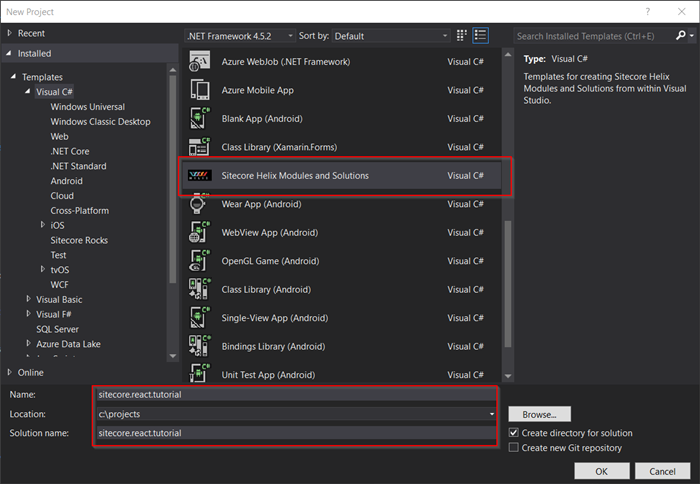Click the template list scroll-down arrow
Image resolution: width=700 pixels, height=484 pixels.
[x=508, y=376]
